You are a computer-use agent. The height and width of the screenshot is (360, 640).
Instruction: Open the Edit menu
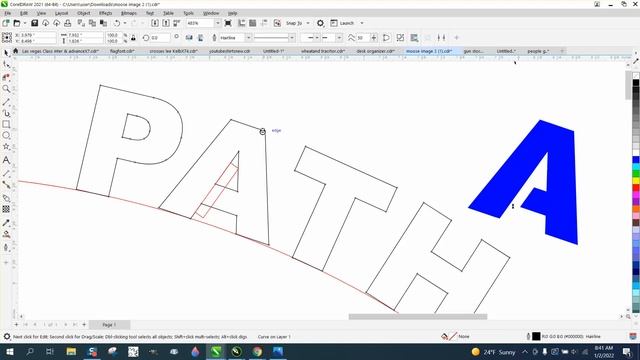click(24, 13)
